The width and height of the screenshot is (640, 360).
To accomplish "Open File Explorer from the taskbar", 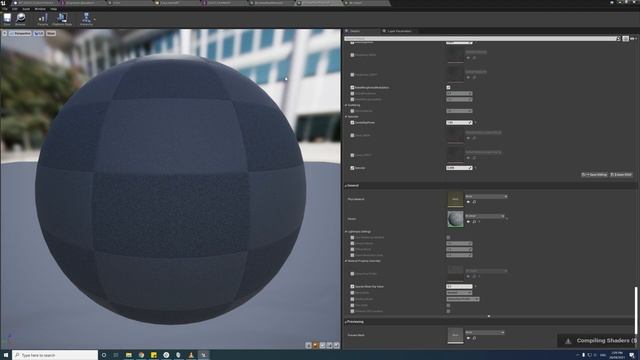I will pyautogui.click(x=129, y=355).
